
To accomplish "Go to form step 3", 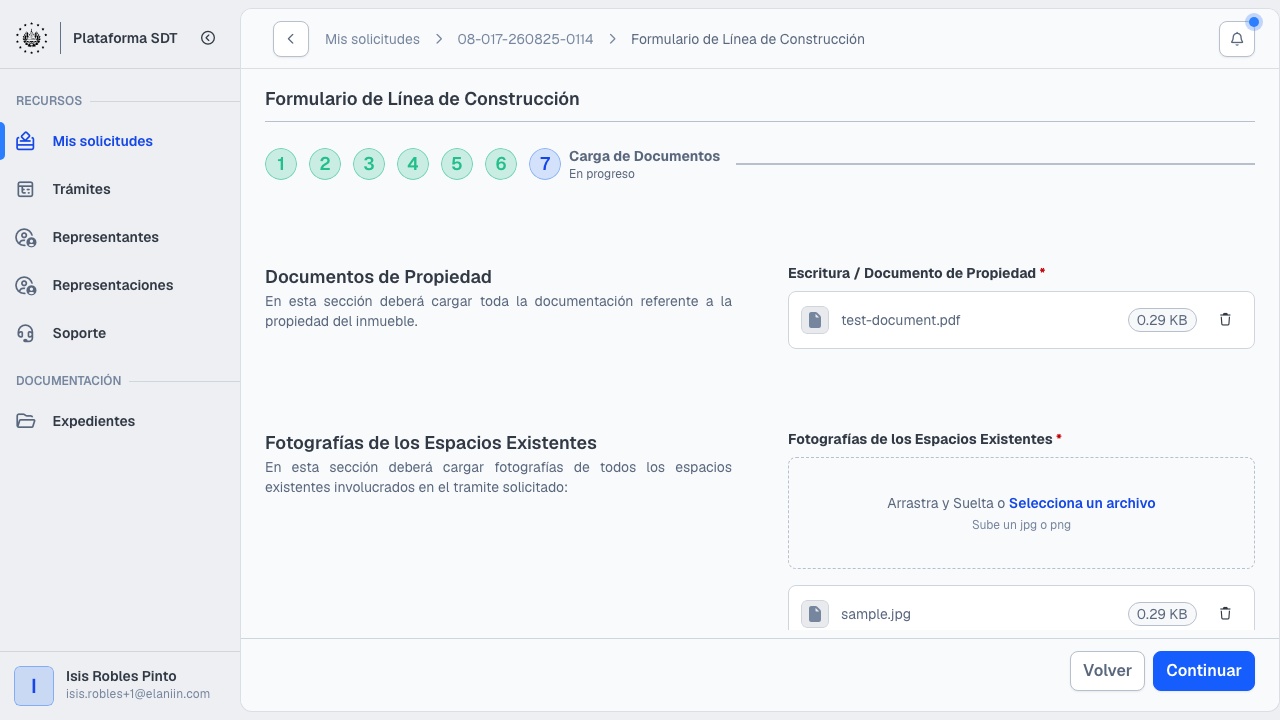I will pyautogui.click(x=369, y=164).
